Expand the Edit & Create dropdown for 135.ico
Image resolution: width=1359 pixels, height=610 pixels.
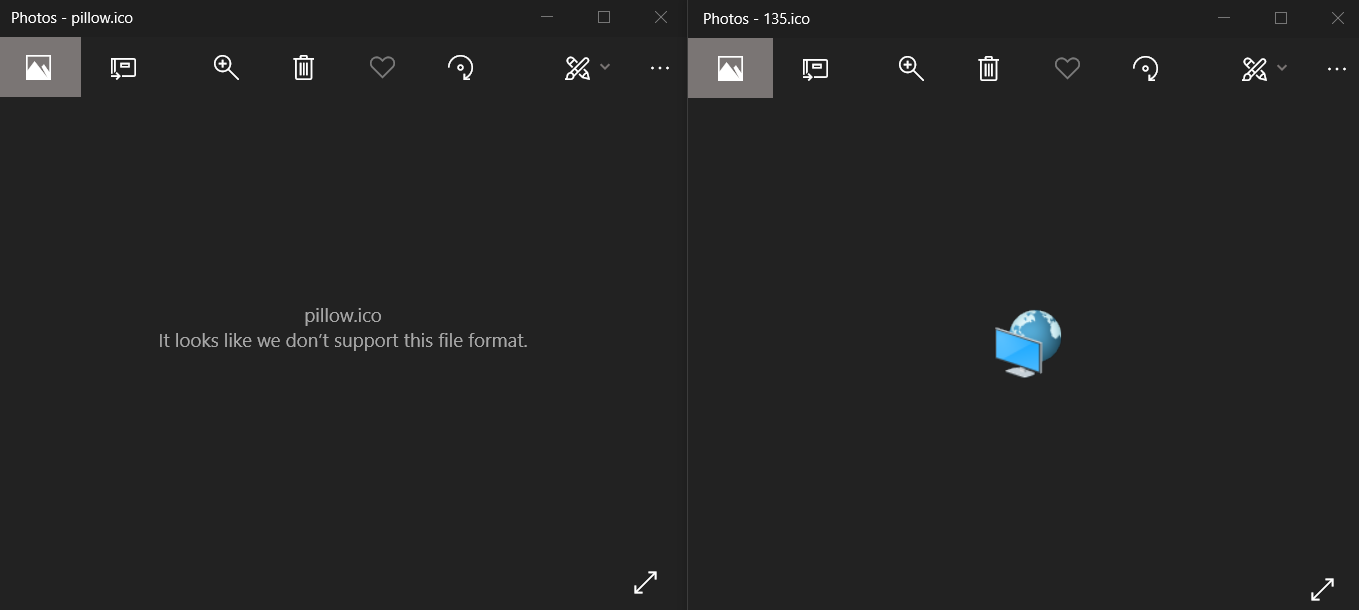pos(1283,68)
